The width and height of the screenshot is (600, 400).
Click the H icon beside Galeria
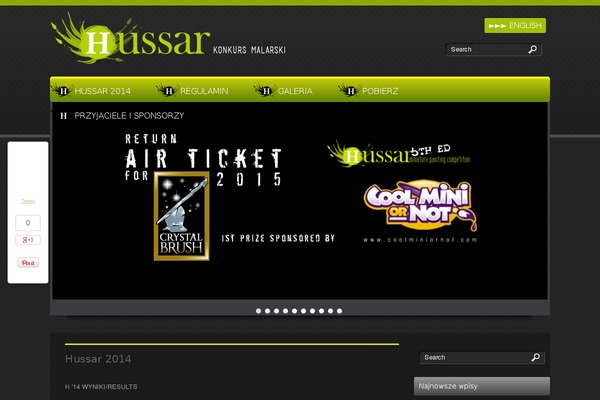pos(265,91)
